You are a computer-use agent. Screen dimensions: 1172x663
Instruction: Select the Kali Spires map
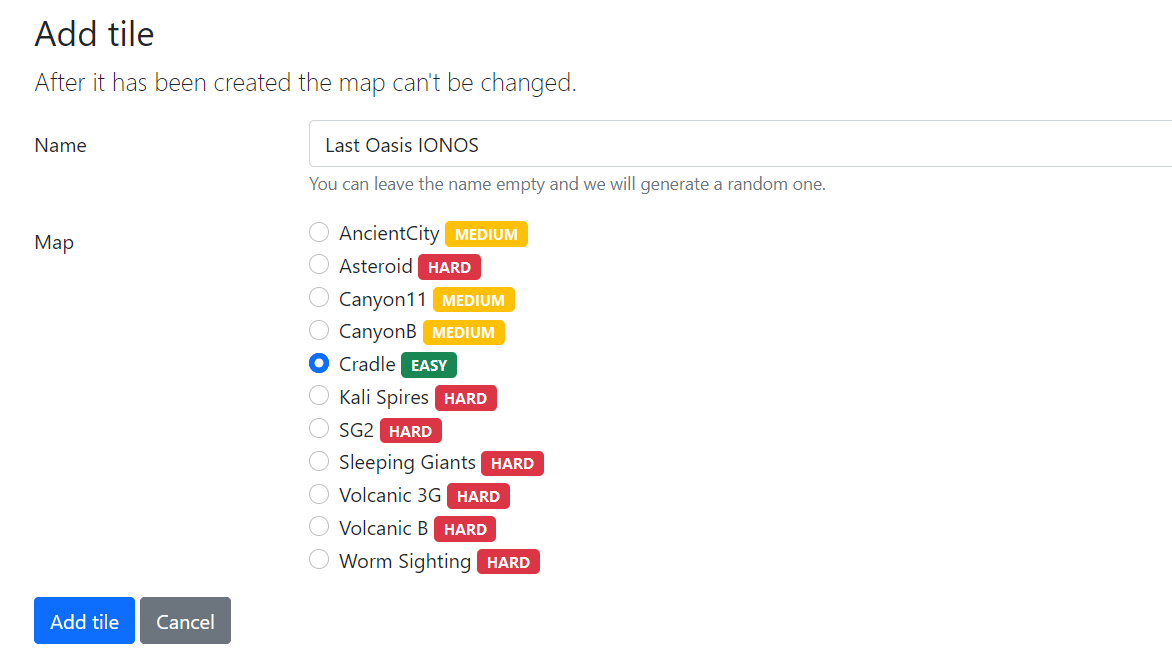click(x=319, y=395)
